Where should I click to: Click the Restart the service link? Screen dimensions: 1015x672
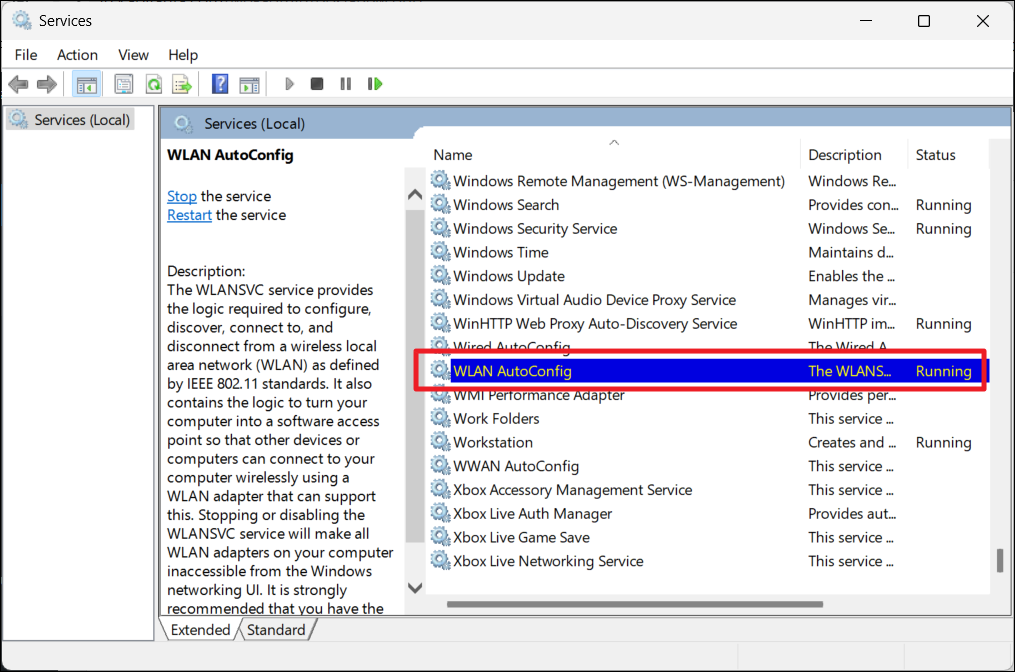click(189, 215)
